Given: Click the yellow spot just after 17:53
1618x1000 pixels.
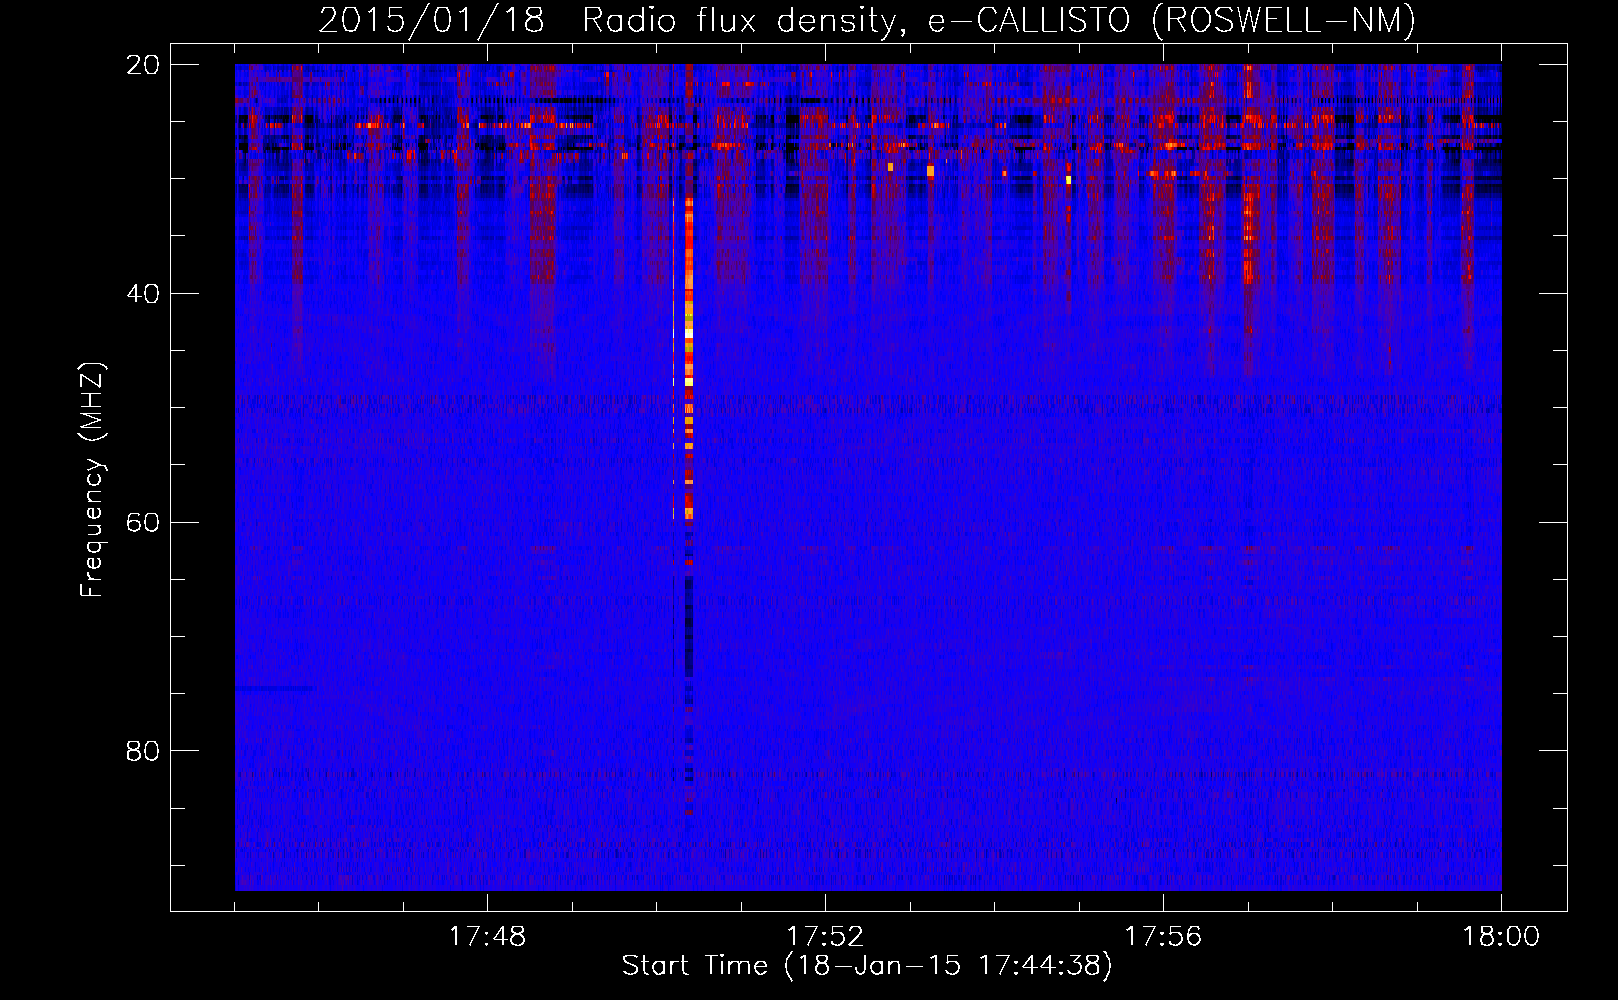Looking at the screenshot, I should 930,171.
